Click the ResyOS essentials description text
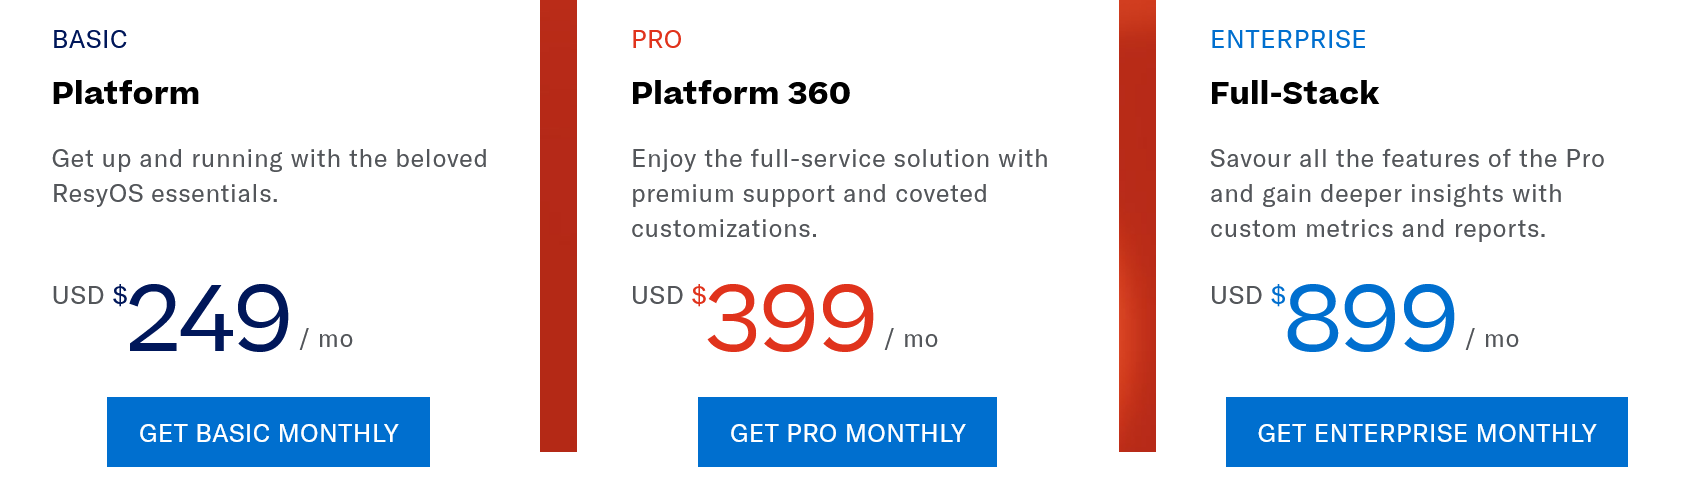The width and height of the screenshot is (1693, 479). pos(270,176)
